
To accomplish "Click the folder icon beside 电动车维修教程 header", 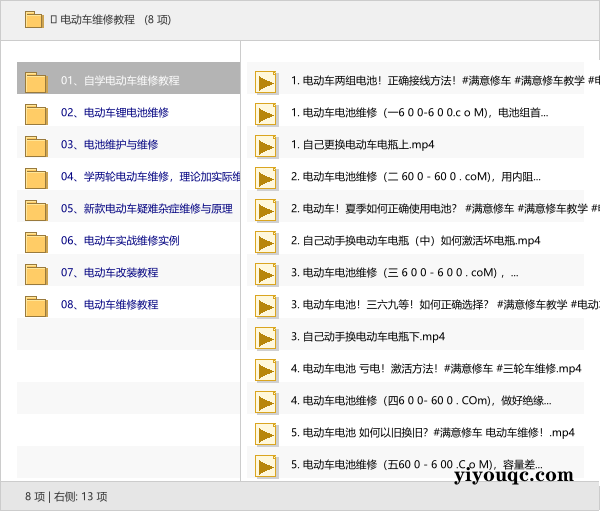I will (x=33, y=19).
